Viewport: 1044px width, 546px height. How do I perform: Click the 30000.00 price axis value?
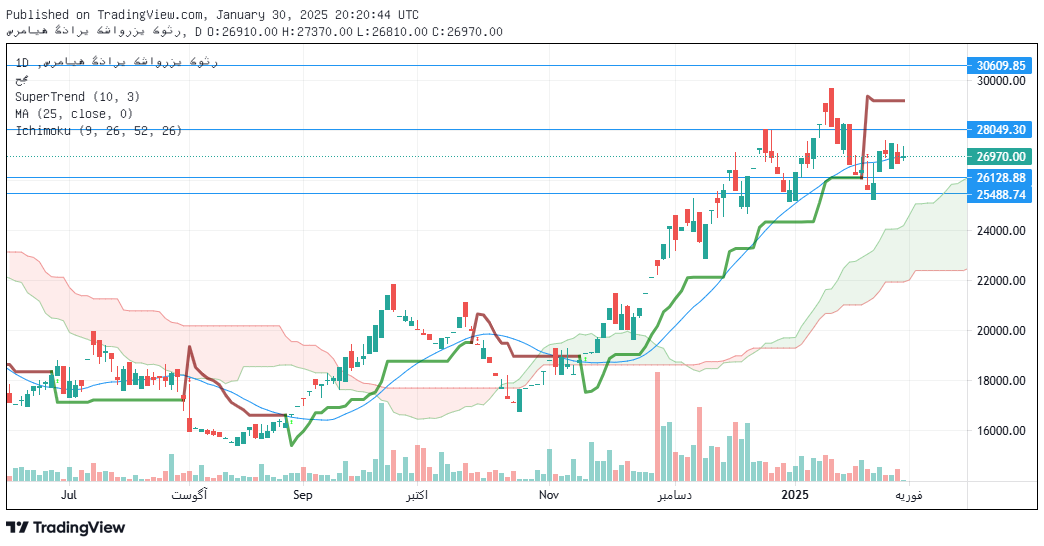click(1001, 81)
